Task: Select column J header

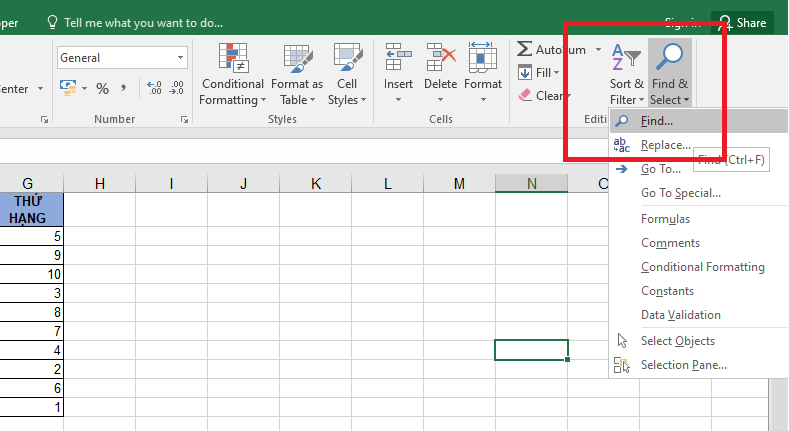Action: [x=243, y=184]
